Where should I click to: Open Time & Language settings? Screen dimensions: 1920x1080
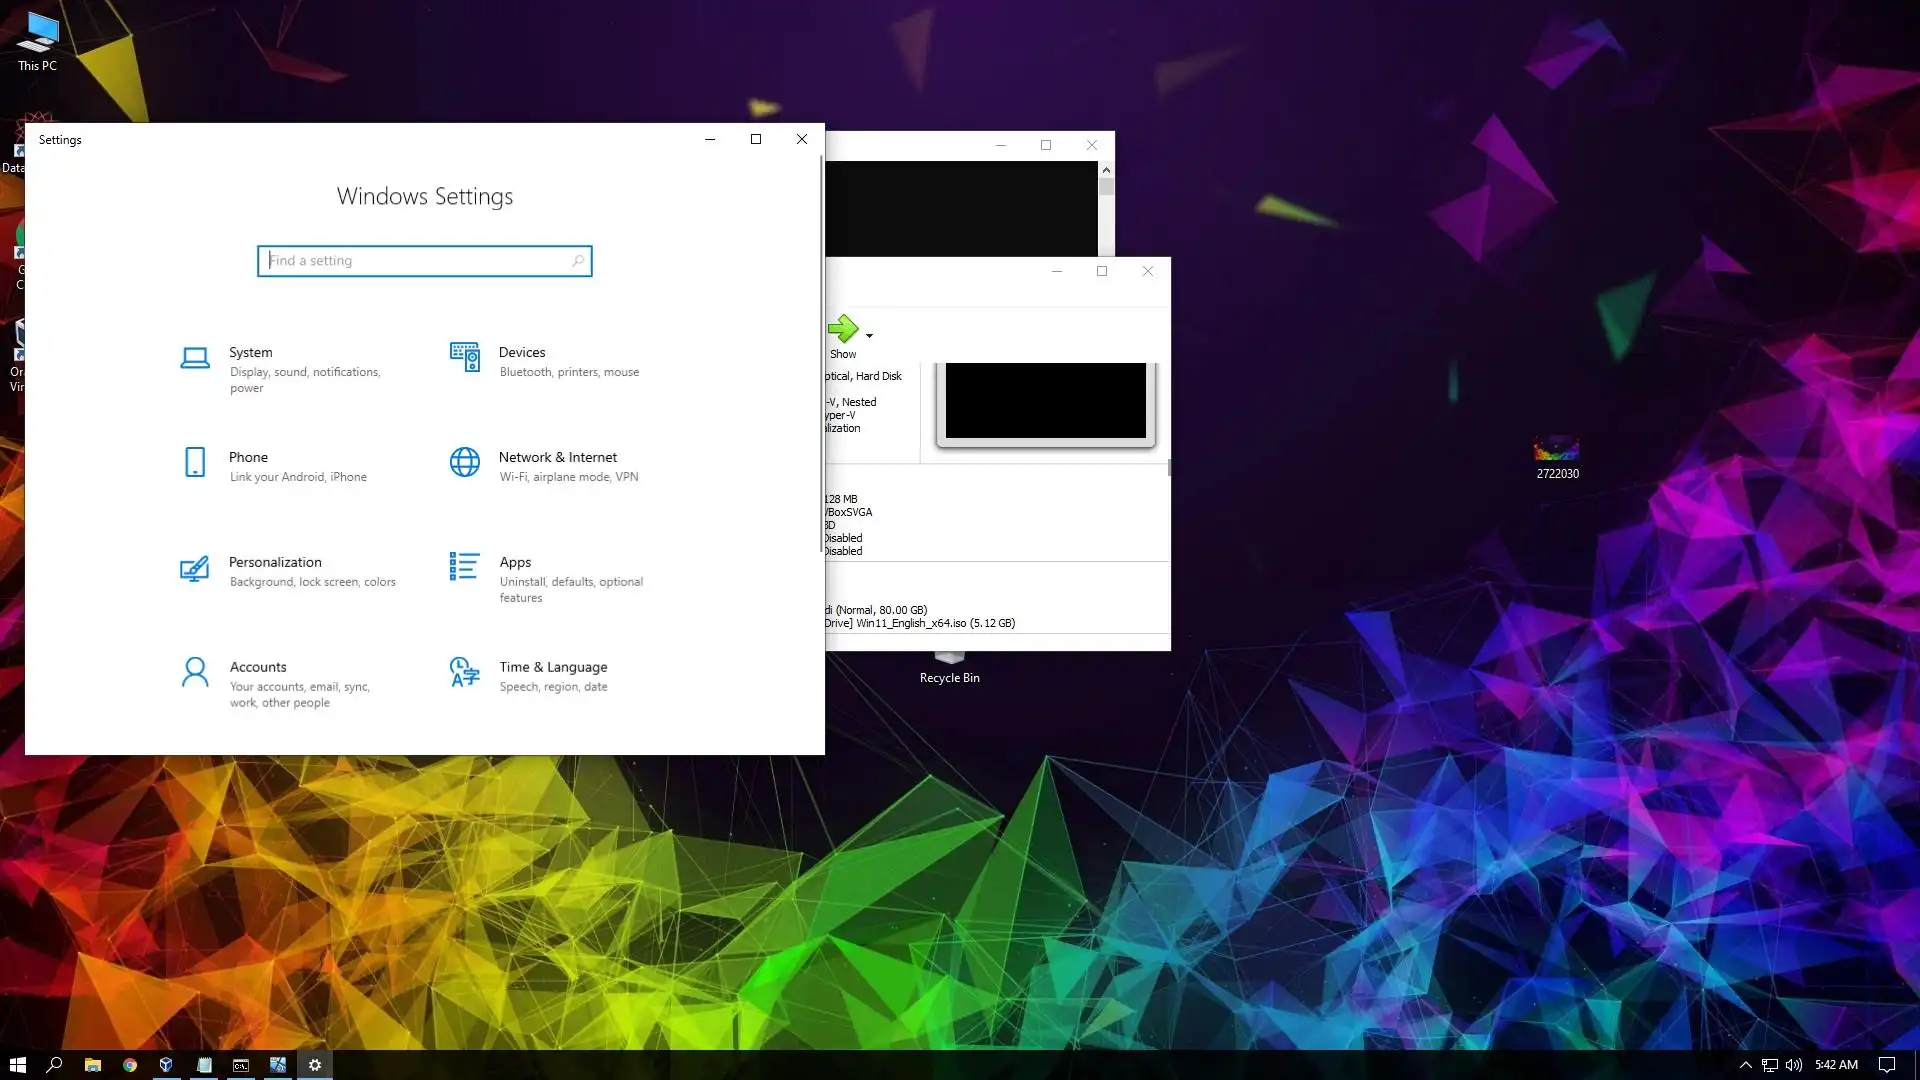pos(552,668)
